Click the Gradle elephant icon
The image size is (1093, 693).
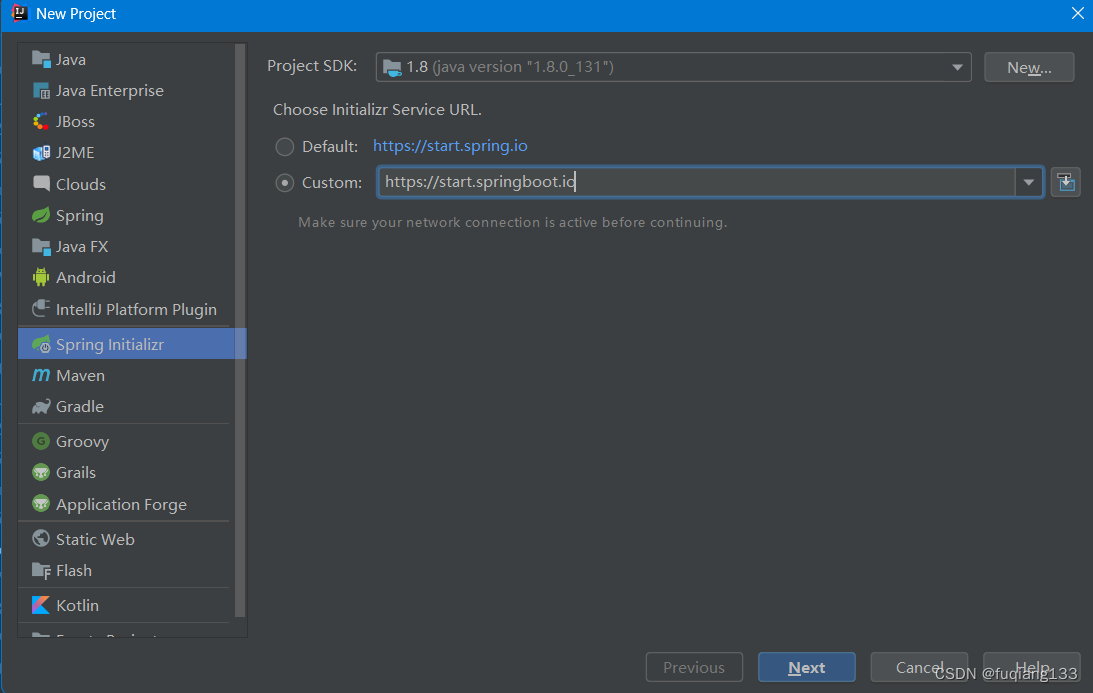click(x=41, y=406)
